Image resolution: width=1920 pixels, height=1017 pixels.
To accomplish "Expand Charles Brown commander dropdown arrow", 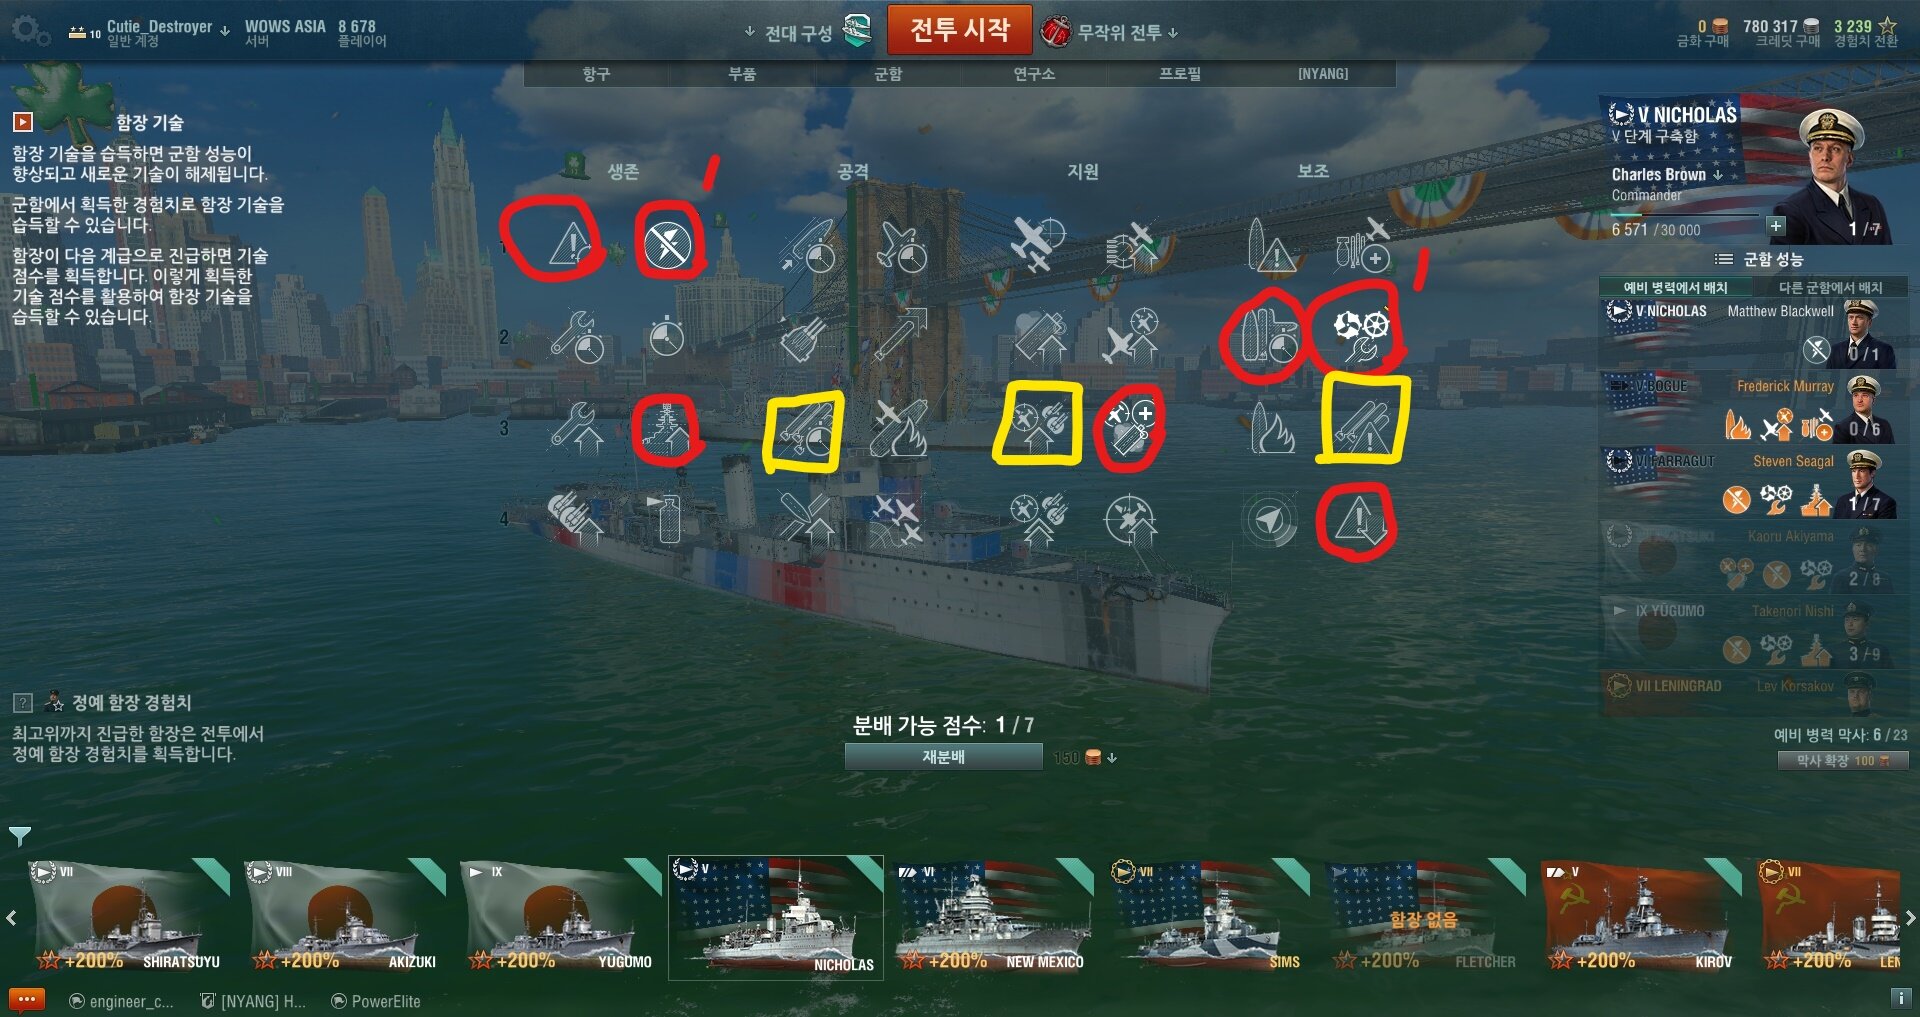I will 1718,174.
